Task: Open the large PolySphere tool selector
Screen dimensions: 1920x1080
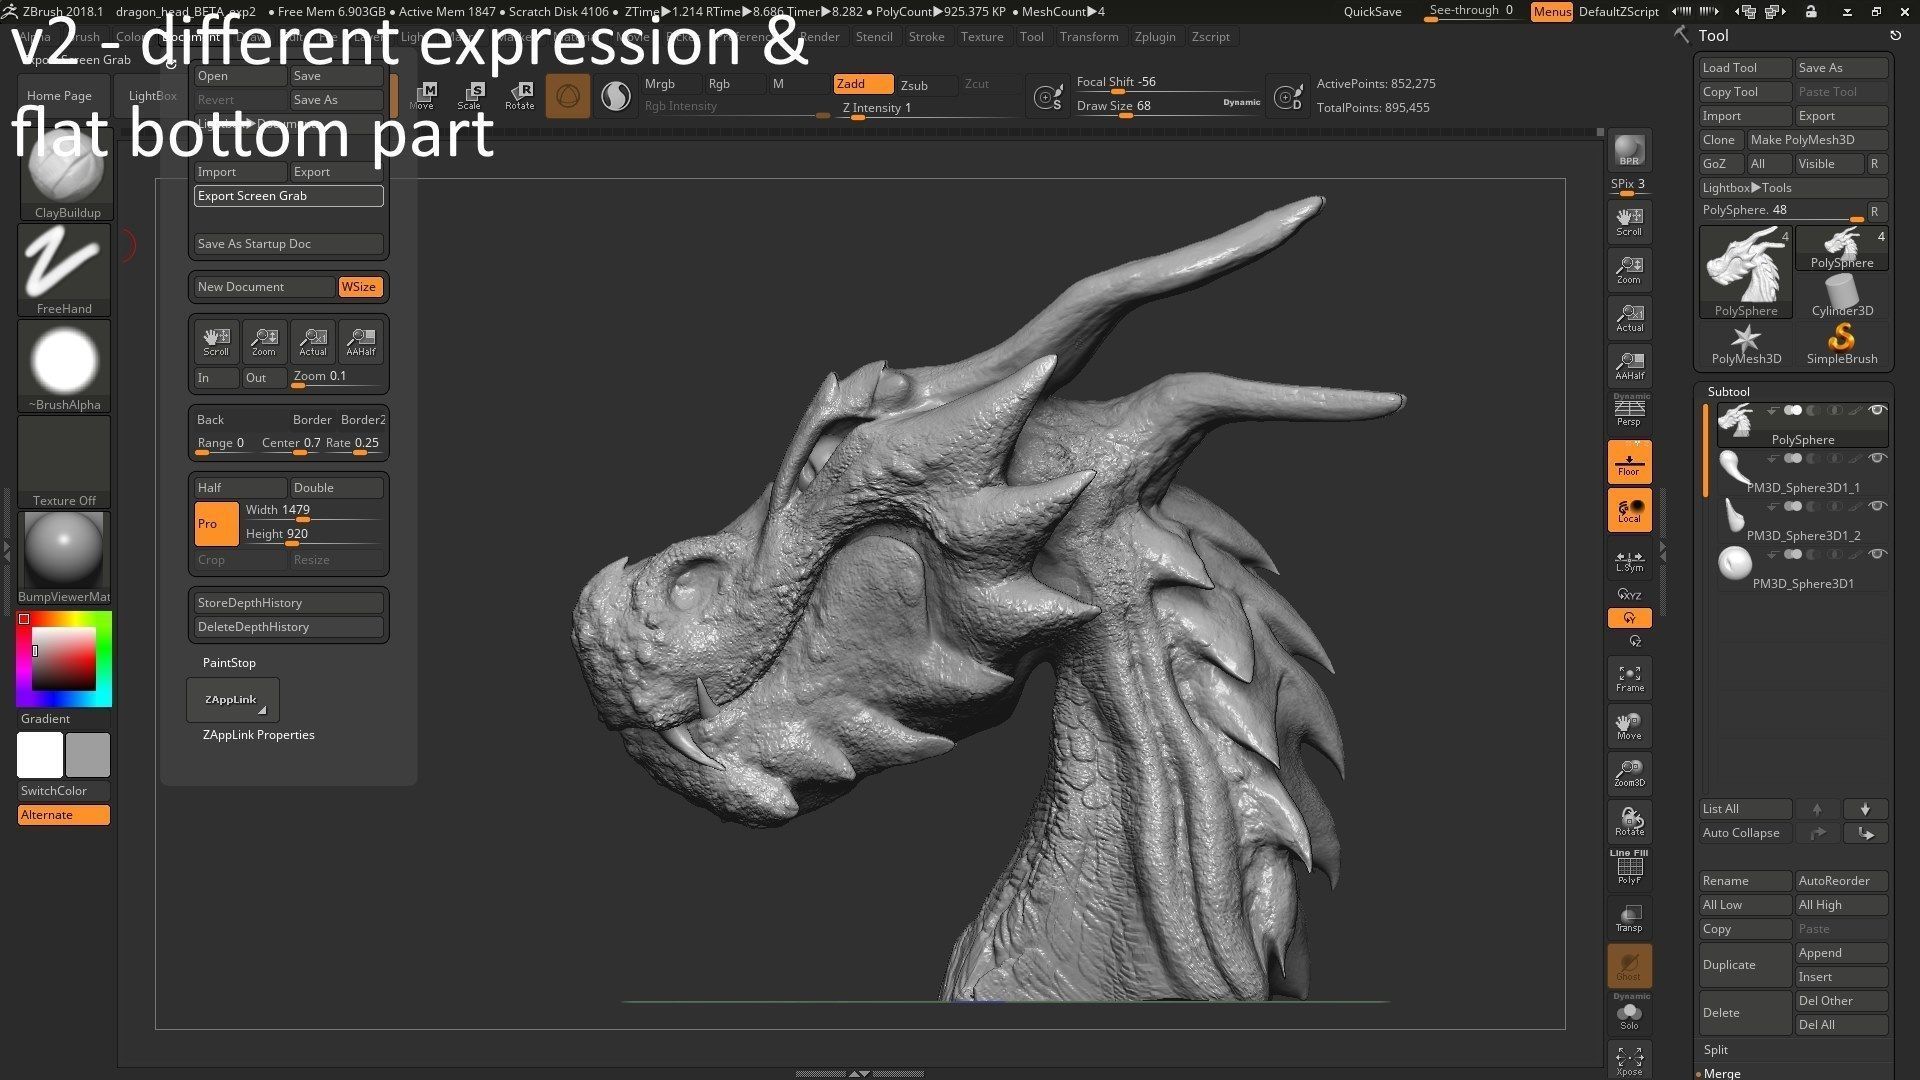Action: pos(1746,272)
